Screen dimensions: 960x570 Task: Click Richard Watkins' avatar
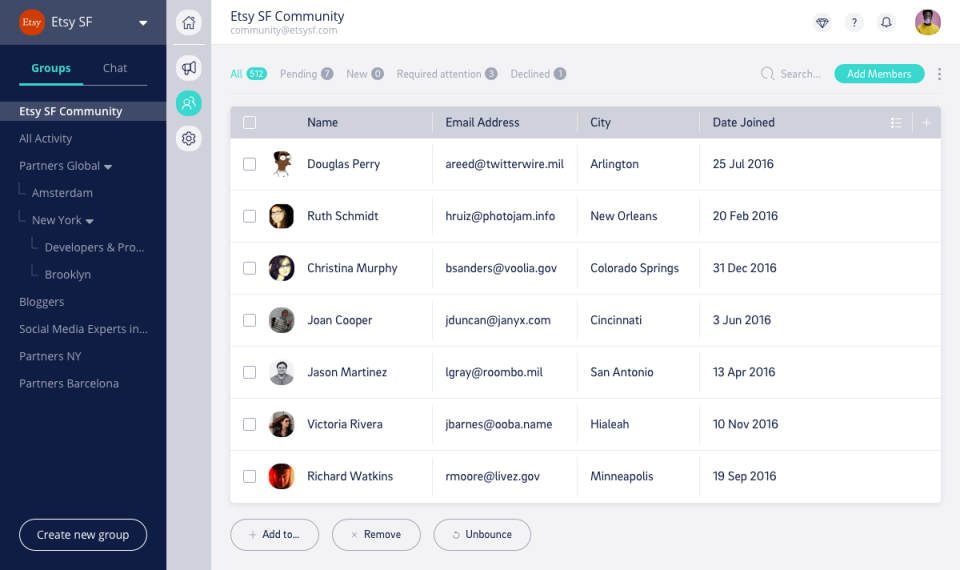282,476
